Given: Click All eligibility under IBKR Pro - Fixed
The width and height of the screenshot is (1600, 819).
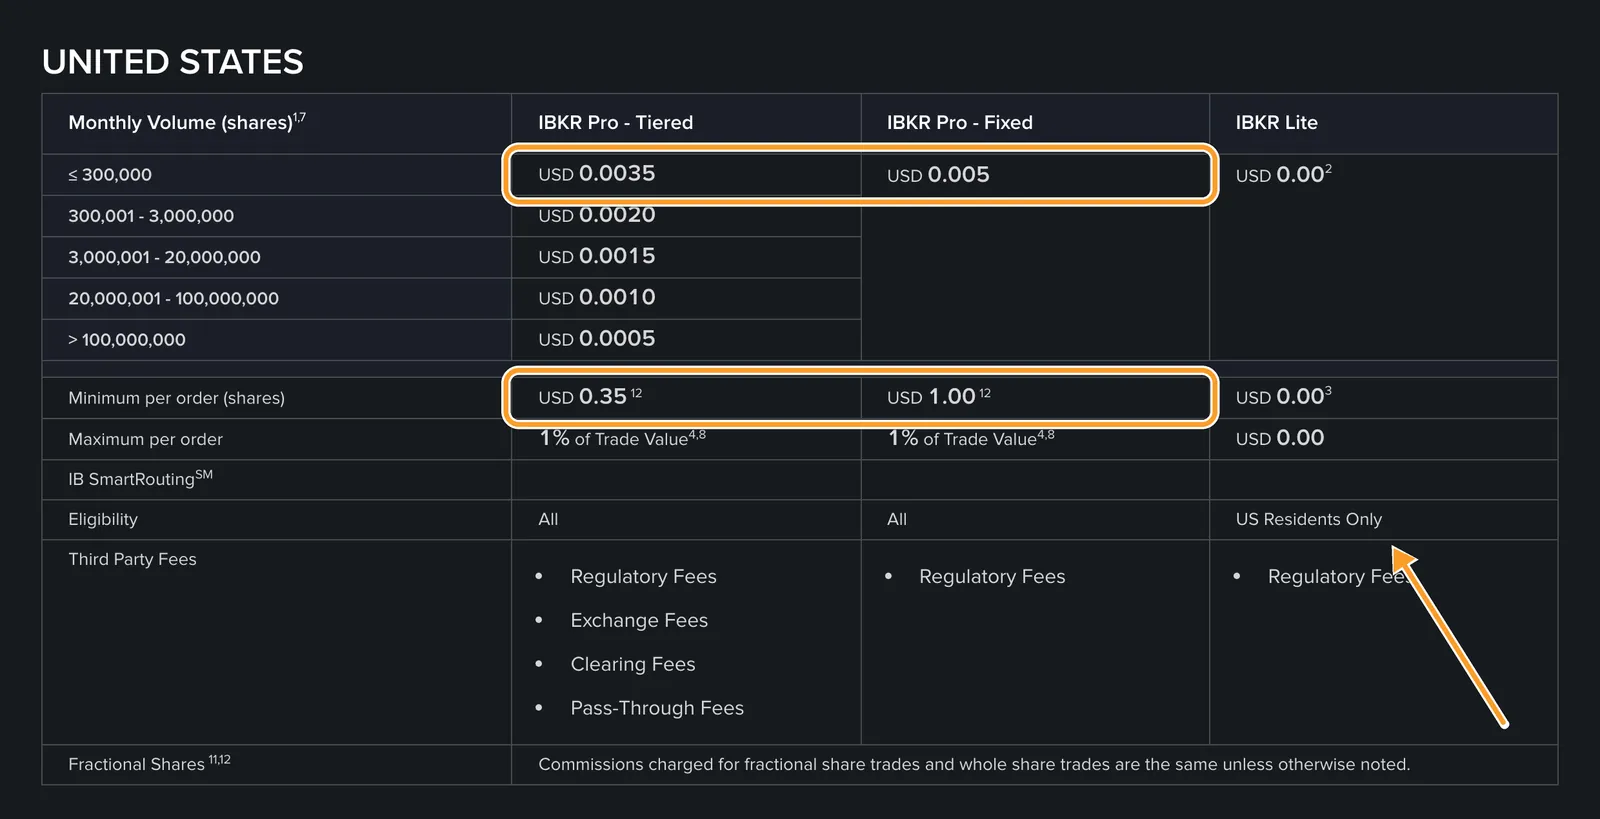Looking at the screenshot, I should [x=897, y=519].
